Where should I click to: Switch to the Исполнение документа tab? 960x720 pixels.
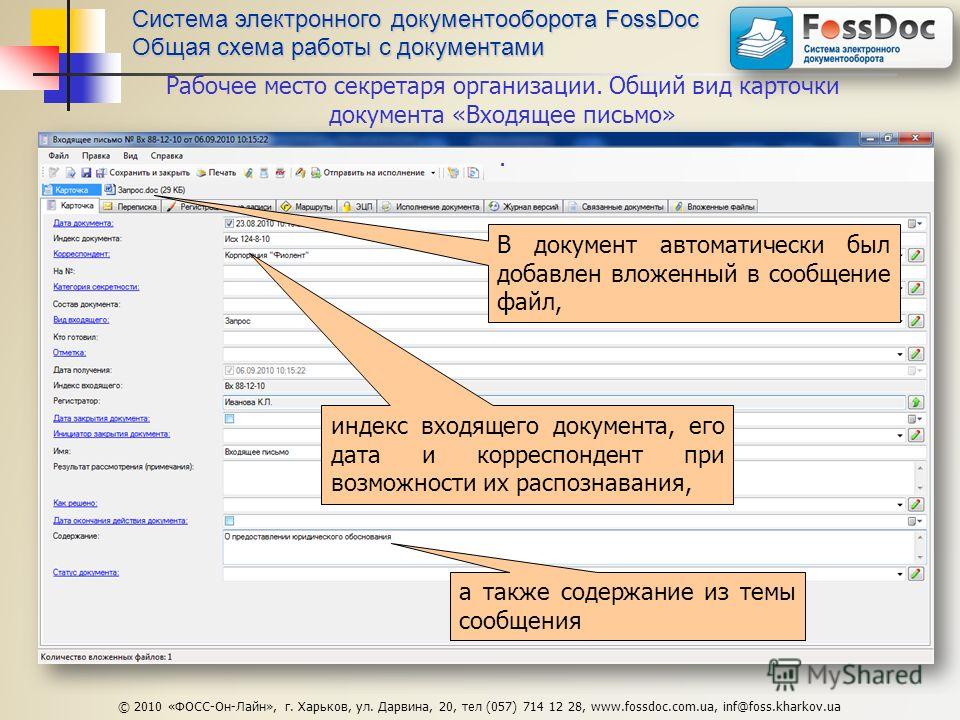(x=431, y=207)
